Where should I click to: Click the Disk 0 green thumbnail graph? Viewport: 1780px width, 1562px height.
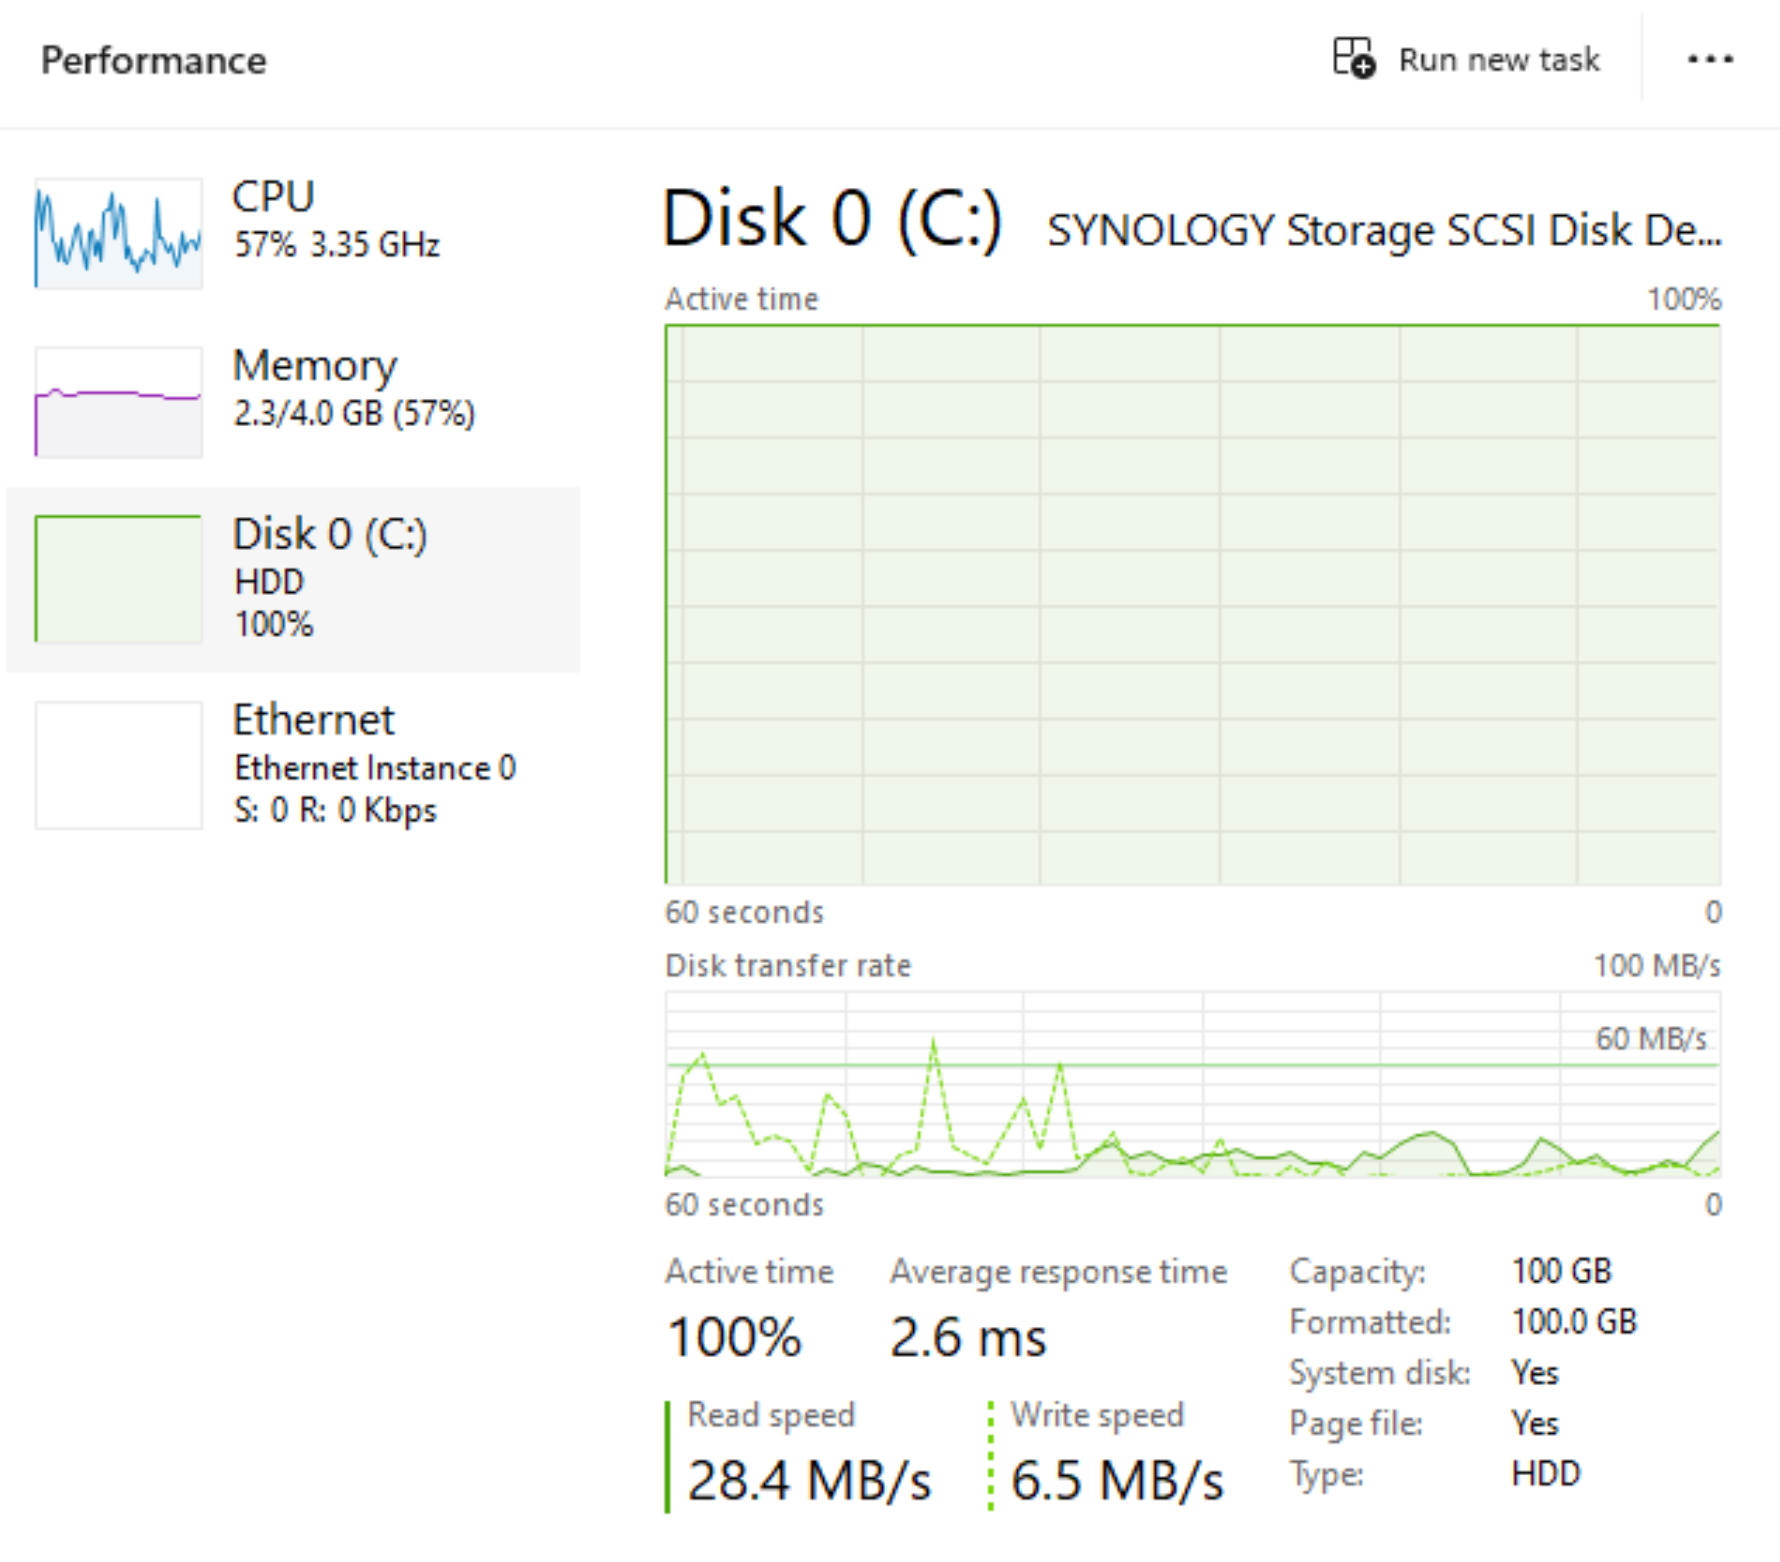pos(119,578)
